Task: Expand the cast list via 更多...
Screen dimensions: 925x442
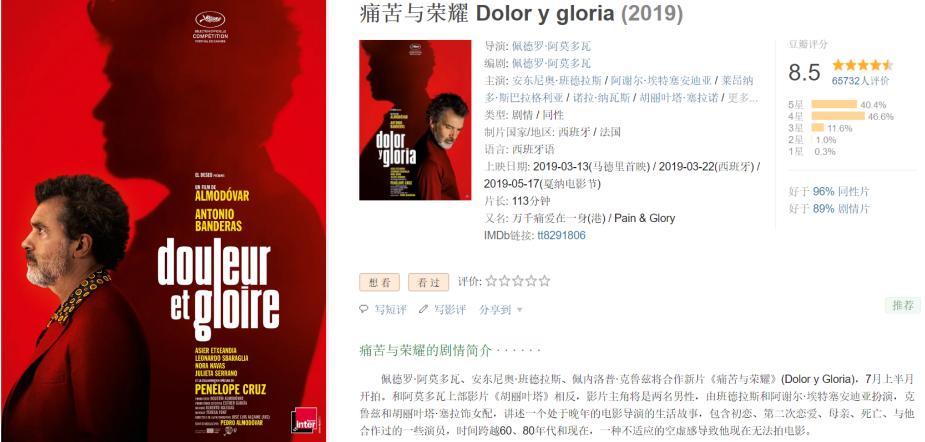Action: 742,97
